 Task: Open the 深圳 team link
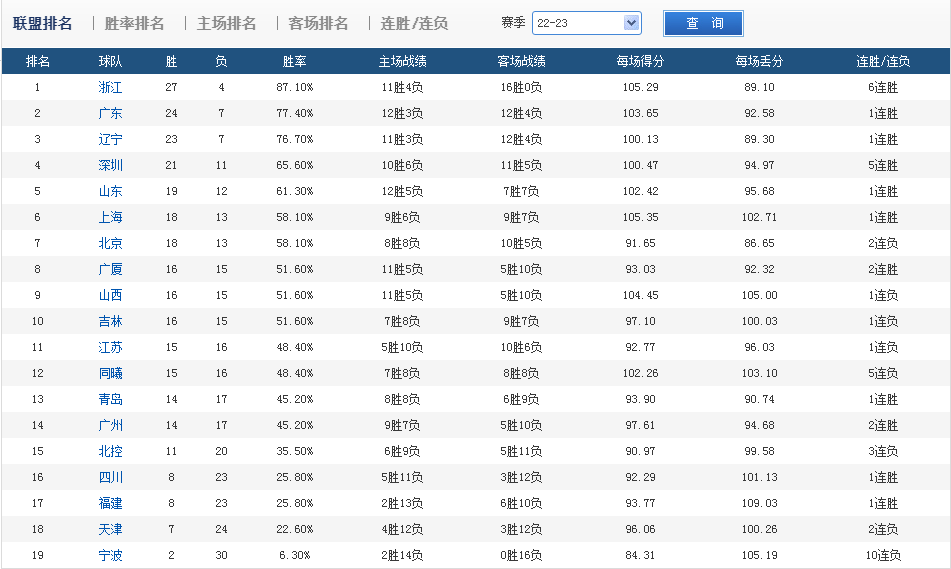tap(110, 165)
